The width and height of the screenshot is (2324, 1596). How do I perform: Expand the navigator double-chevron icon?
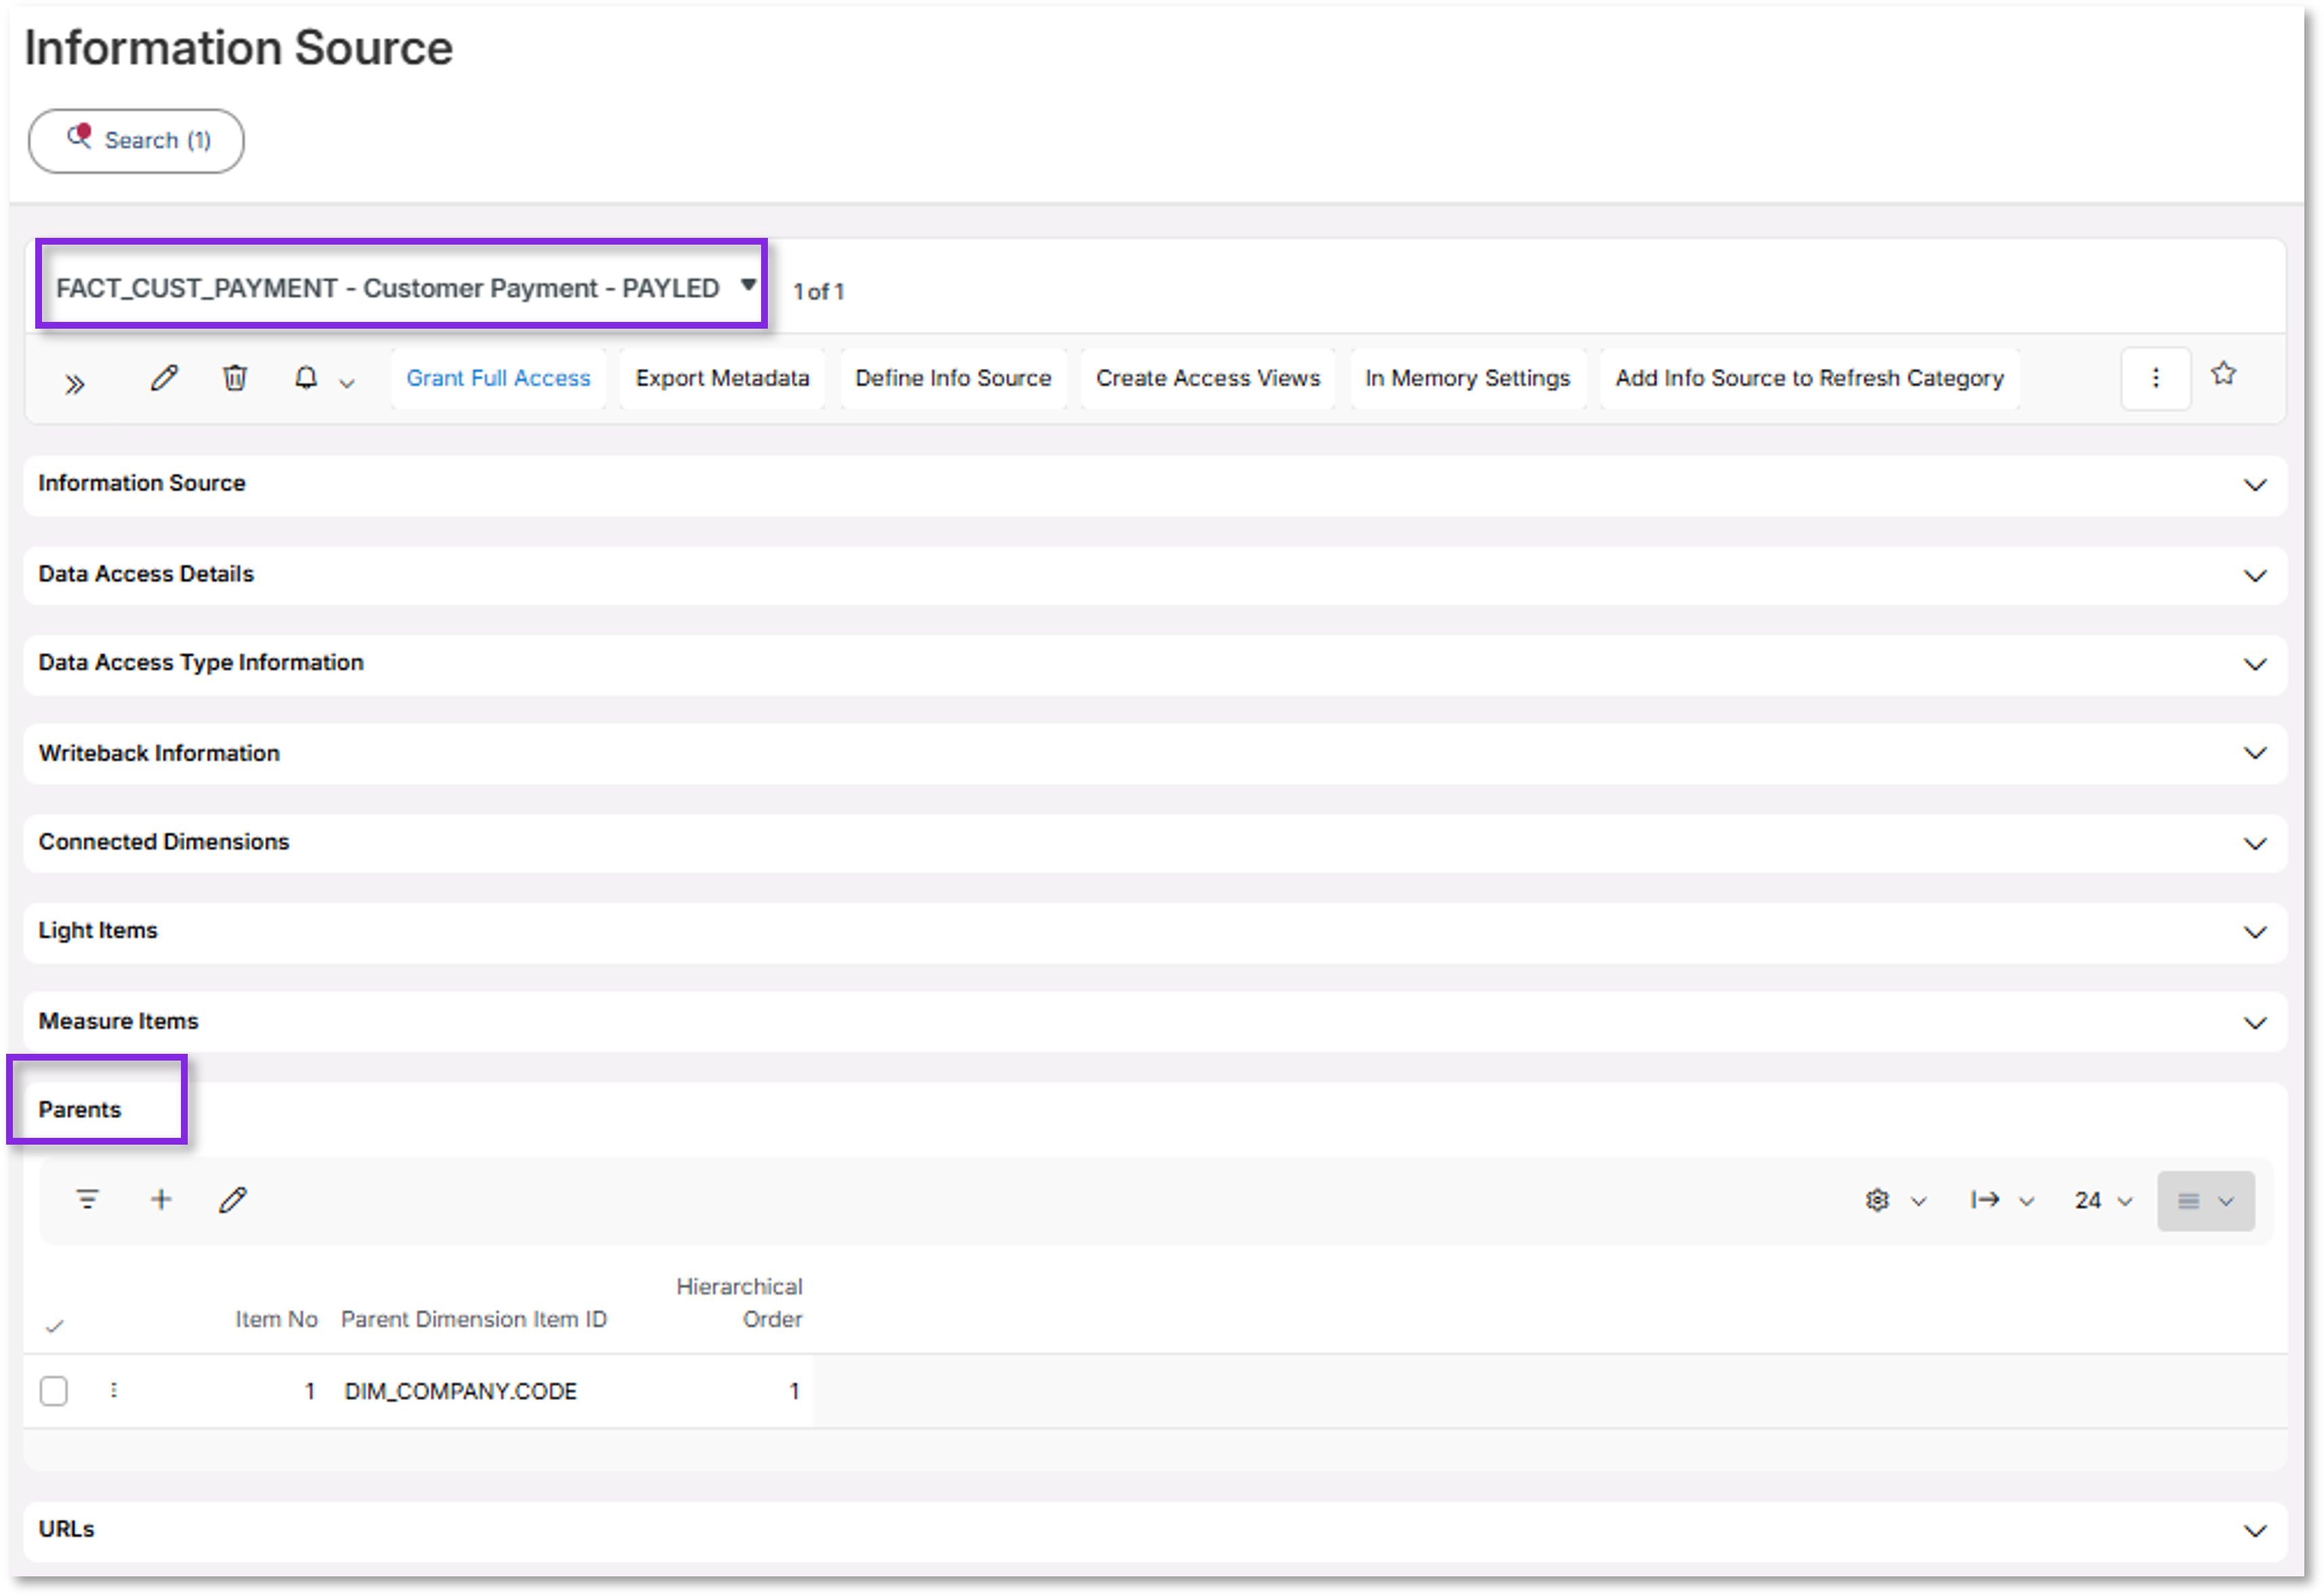click(75, 384)
